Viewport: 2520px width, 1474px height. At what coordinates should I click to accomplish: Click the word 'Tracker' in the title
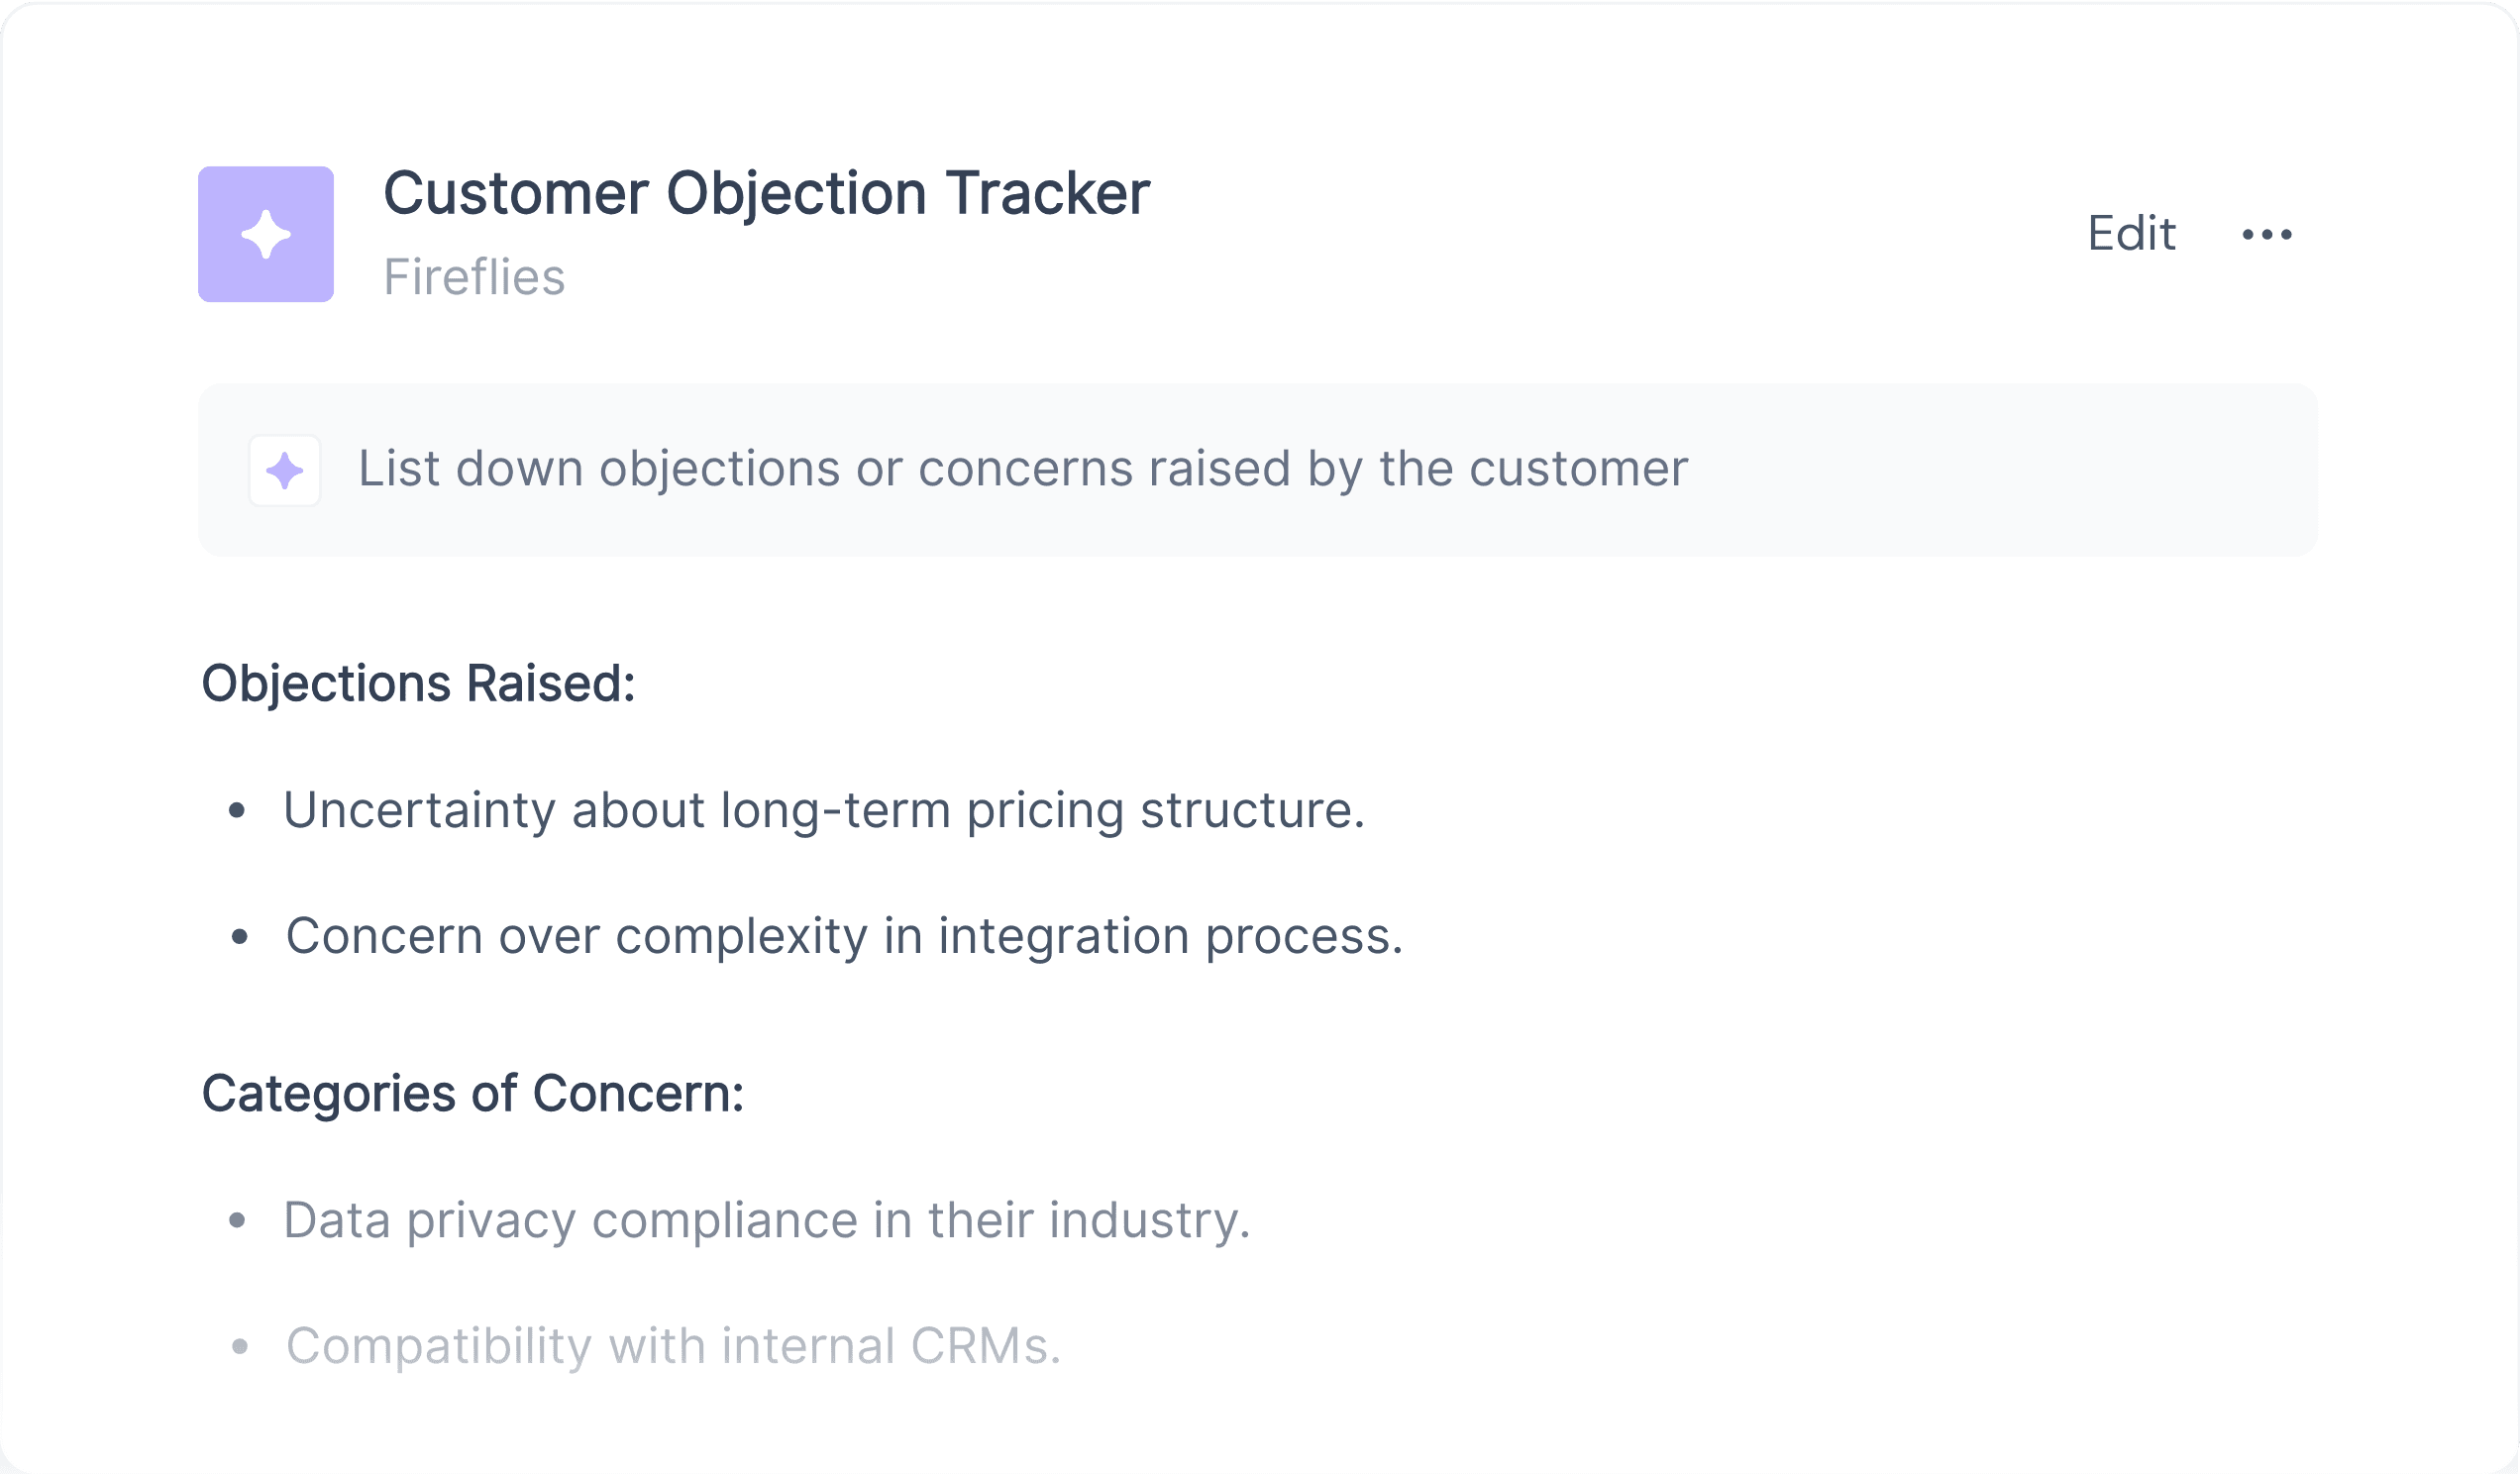[1047, 193]
